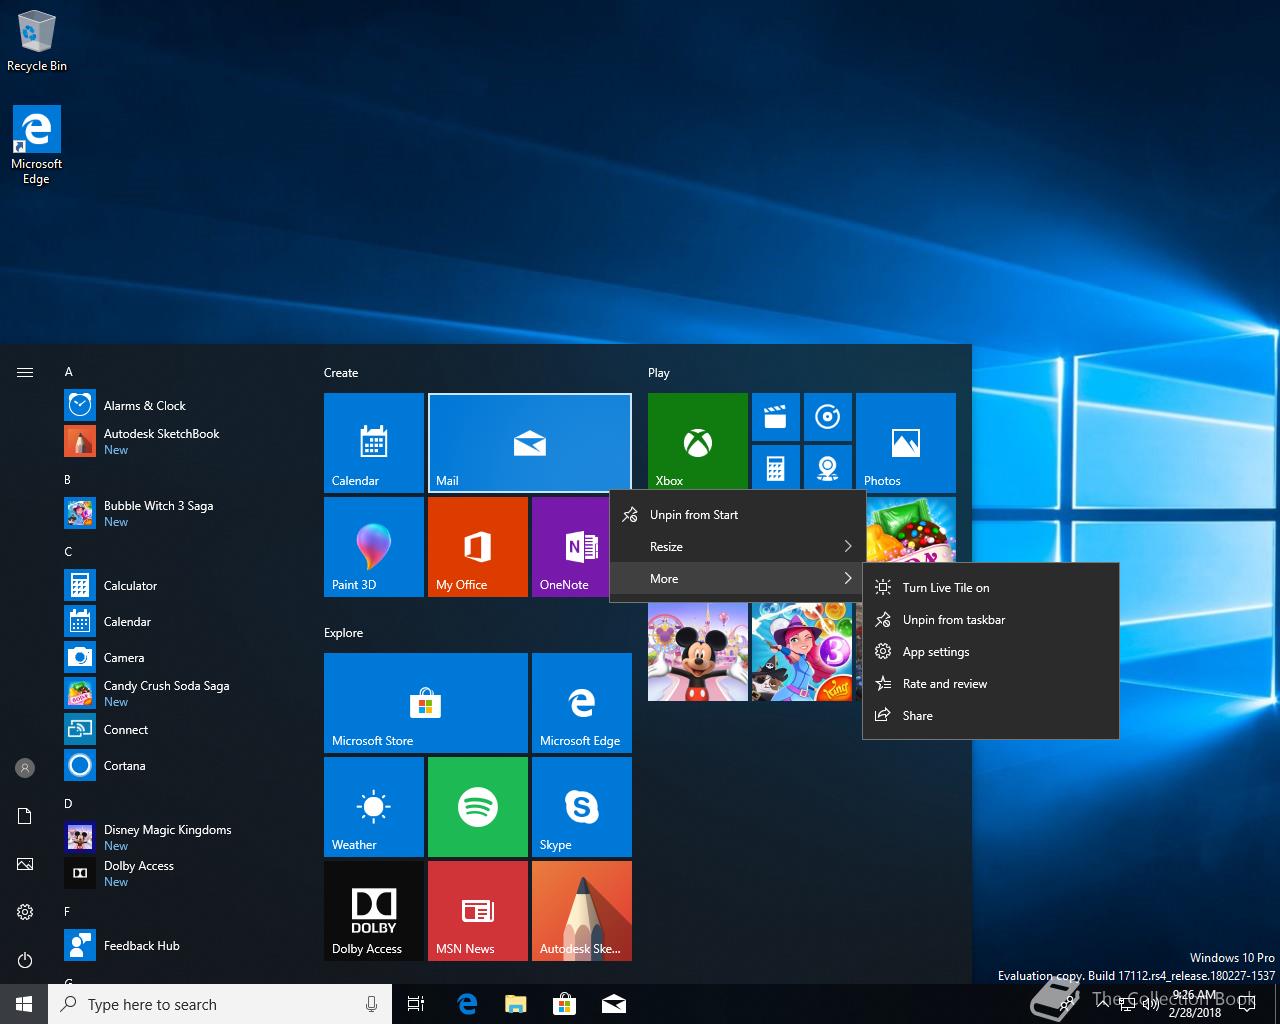Open App settings from context menu
This screenshot has width=1280, height=1024.
pos(991,652)
